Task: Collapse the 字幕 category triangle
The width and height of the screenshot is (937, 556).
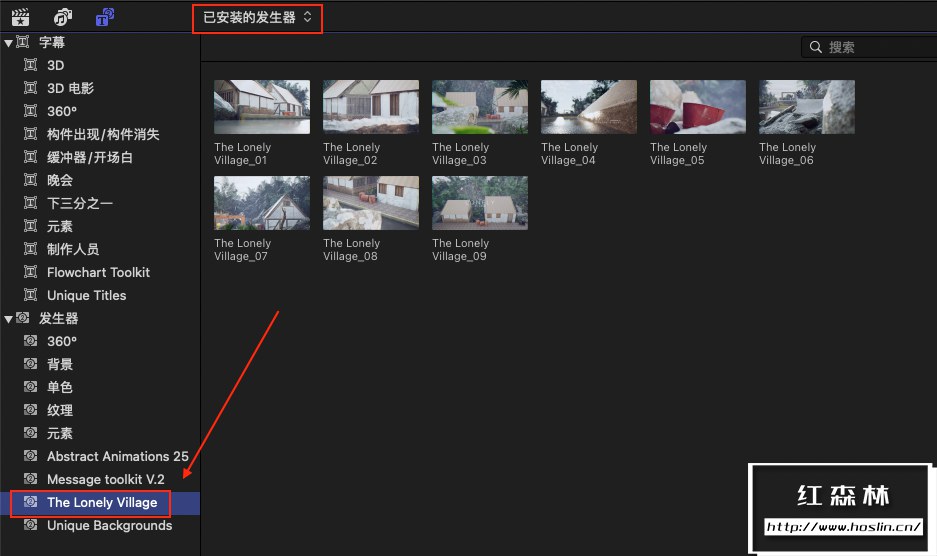Action: (x=8, y=43)
